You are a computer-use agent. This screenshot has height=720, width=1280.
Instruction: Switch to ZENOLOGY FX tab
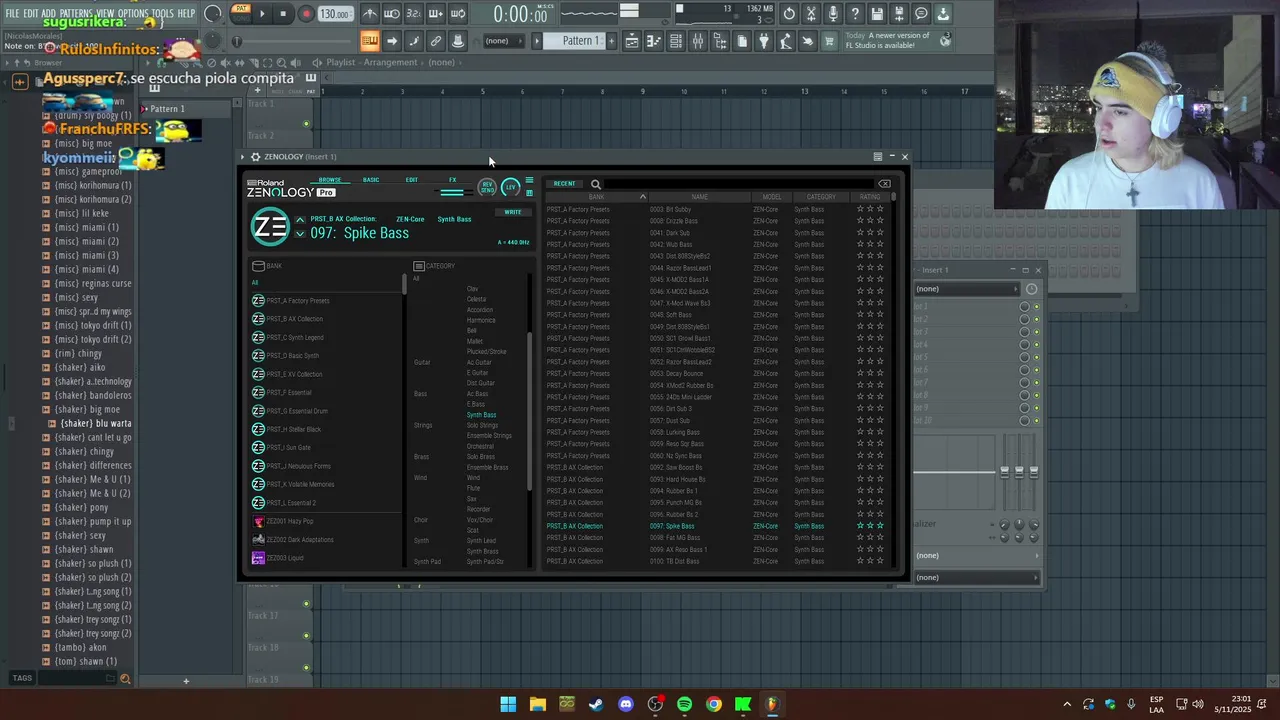(x=452, y=180)
